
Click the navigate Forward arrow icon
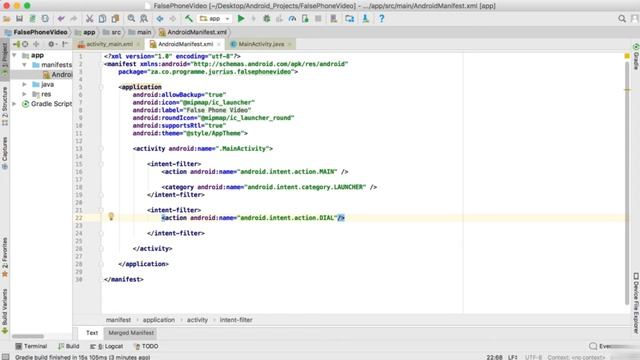pyautogui.click(x=173, y=19)
